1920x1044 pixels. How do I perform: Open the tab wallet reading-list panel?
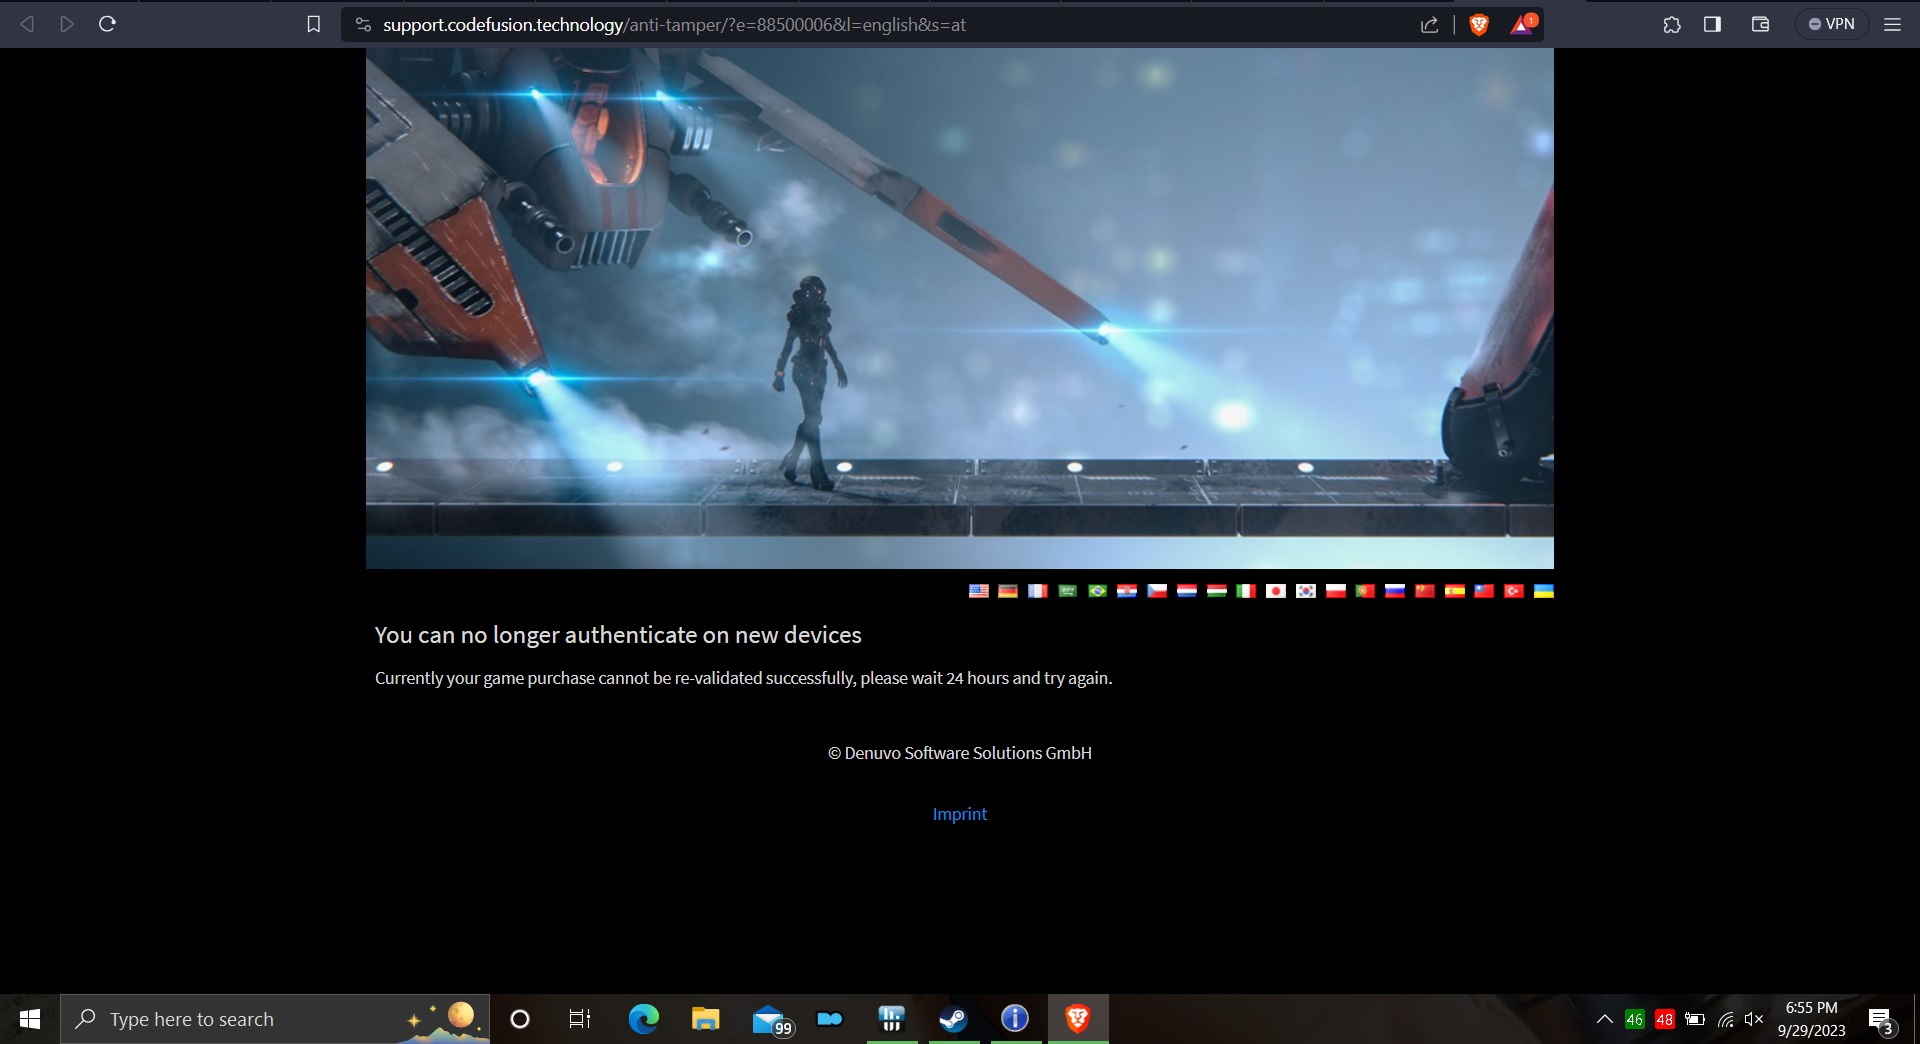point(1760,24)
